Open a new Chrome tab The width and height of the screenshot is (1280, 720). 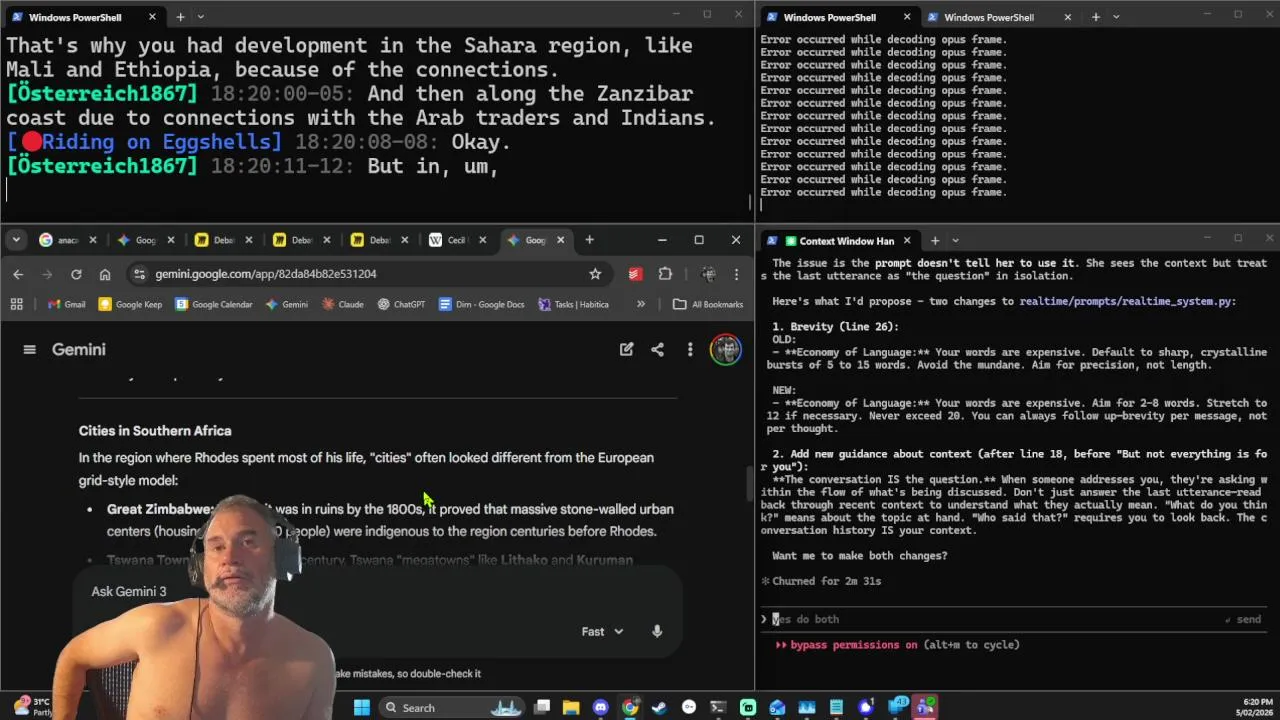pos(589,240)
